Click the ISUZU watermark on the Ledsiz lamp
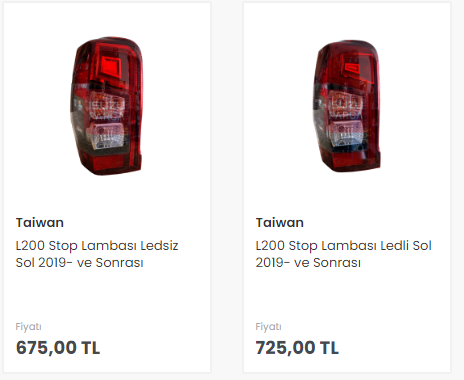Screen dimensions: 464x380 [107, 106]
